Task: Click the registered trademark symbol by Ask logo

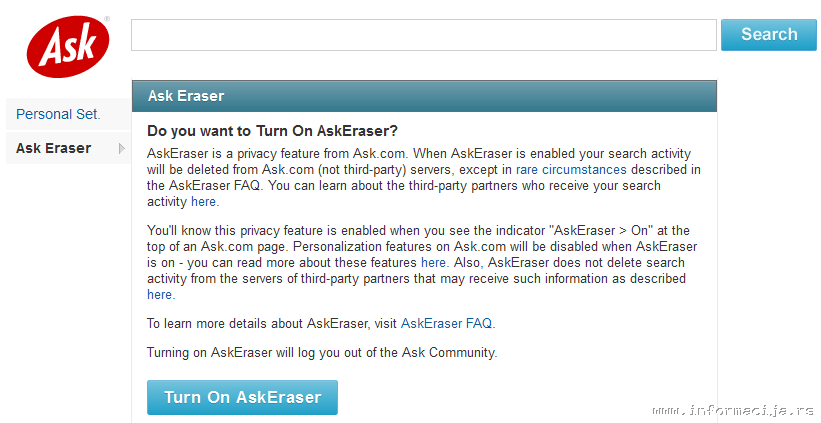Action: (107, 19)
